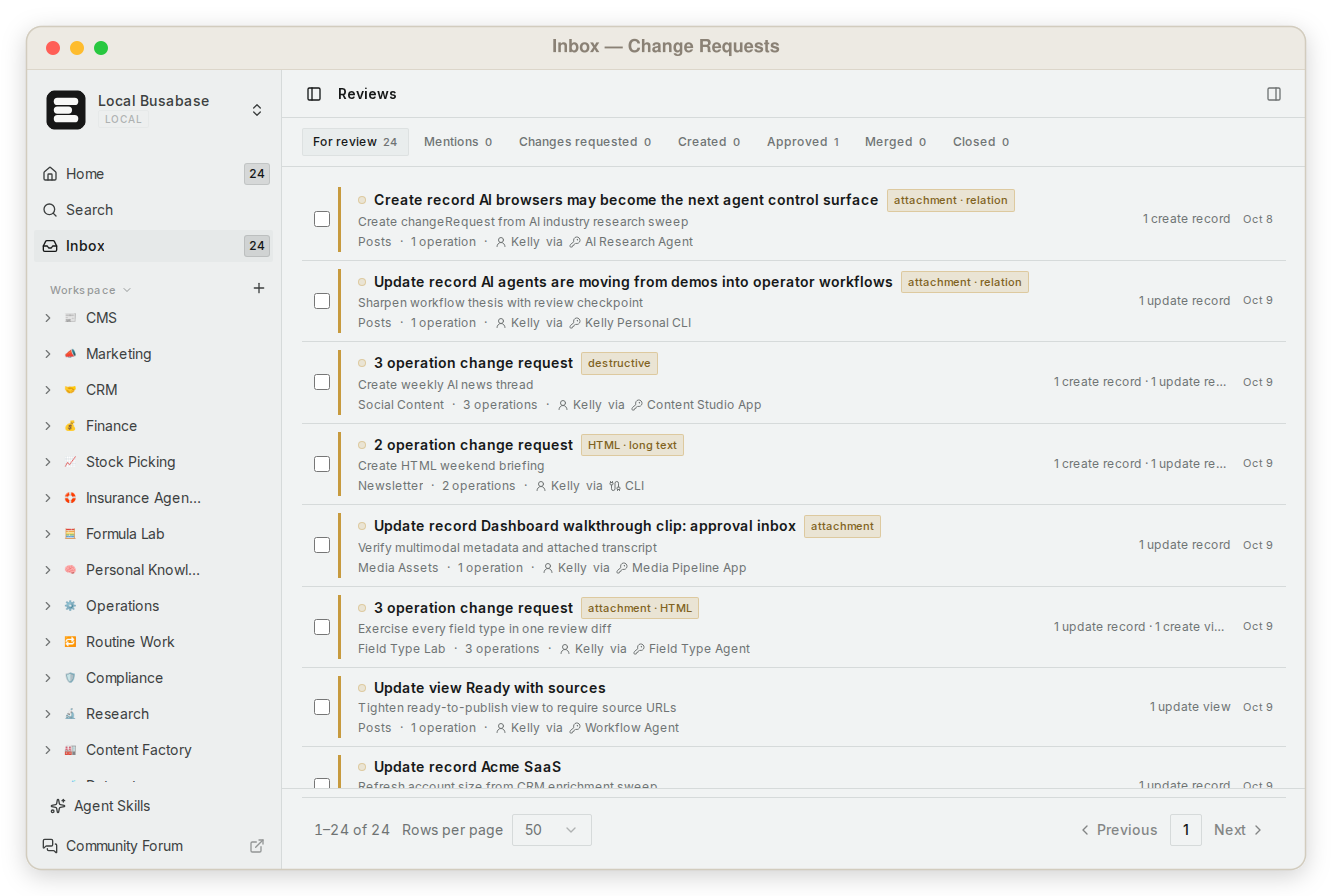Select page 1 button
The image size is (1332, 896).
coord(1186,830)
